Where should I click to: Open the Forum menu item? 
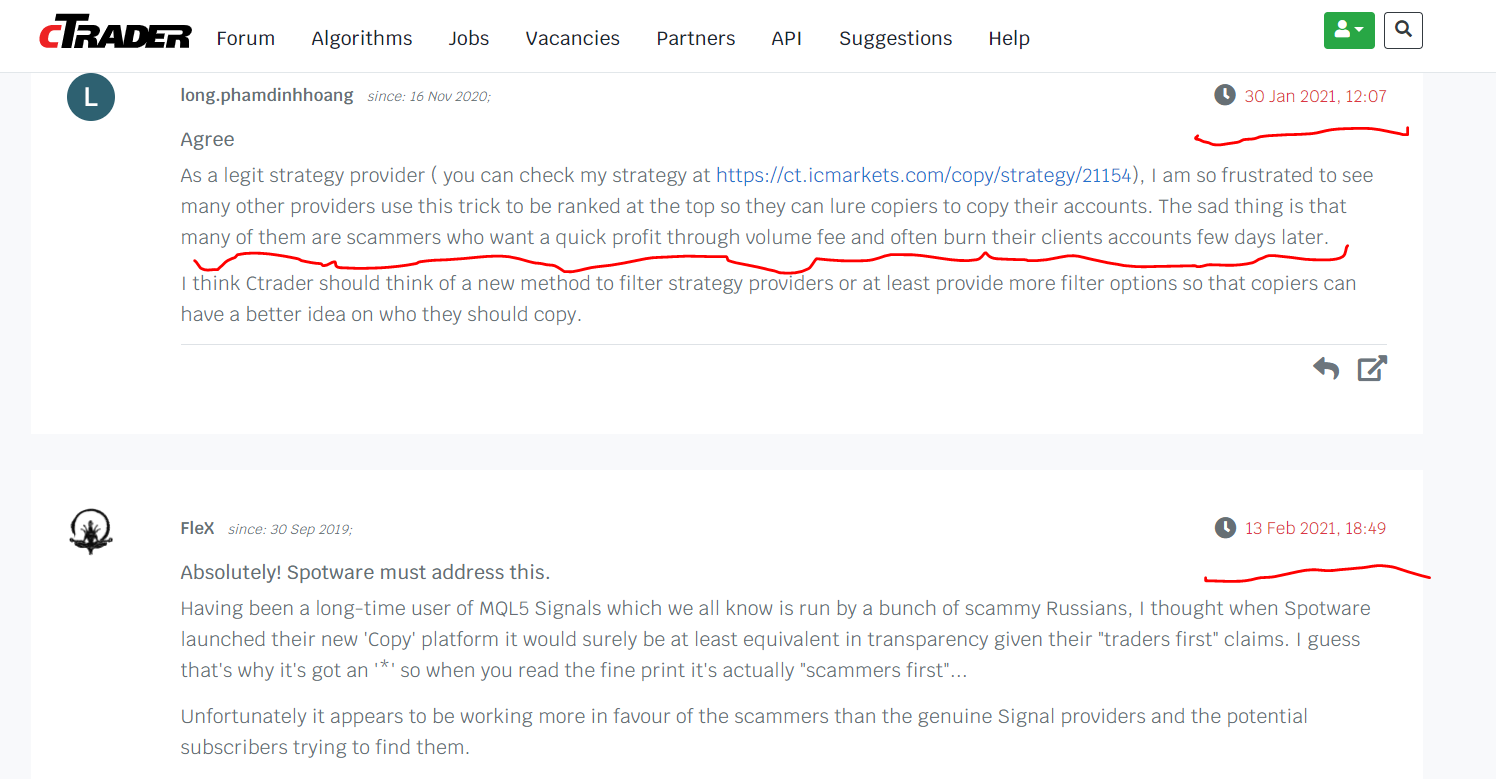pyautogui.click(x=245, y=38)
